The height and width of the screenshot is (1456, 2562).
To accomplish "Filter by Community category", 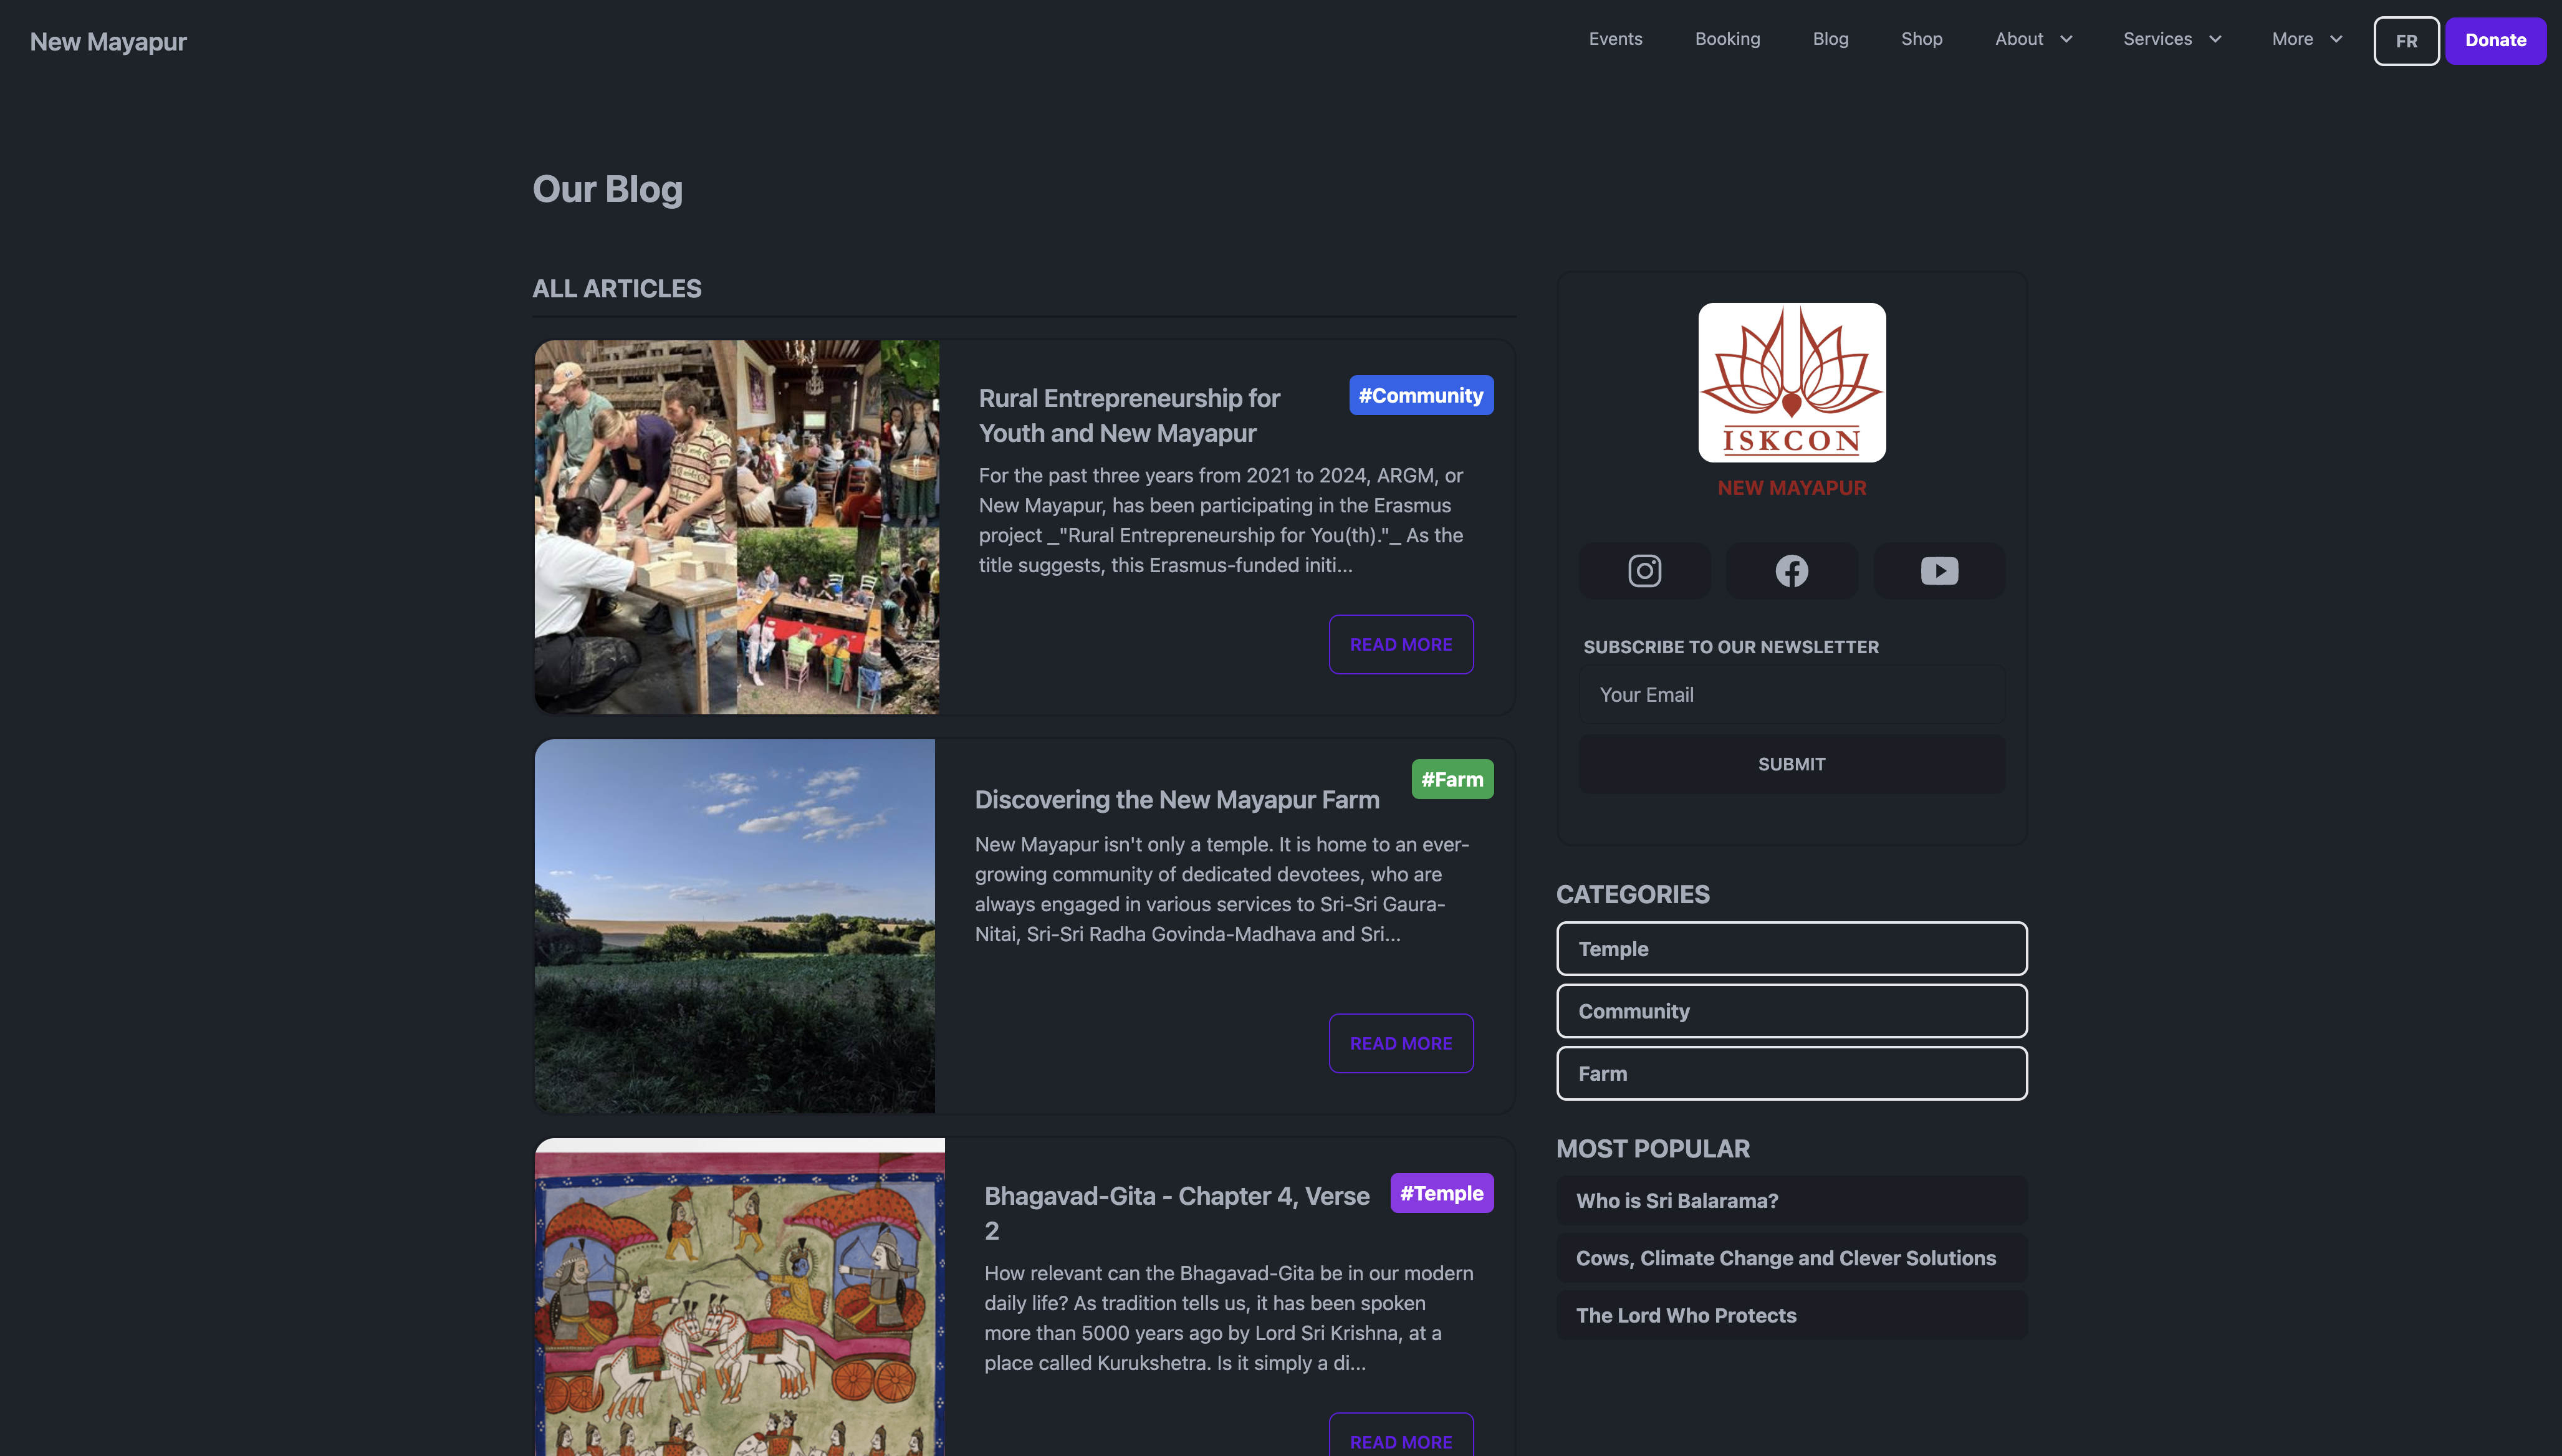I will tap(1791, 1010).
